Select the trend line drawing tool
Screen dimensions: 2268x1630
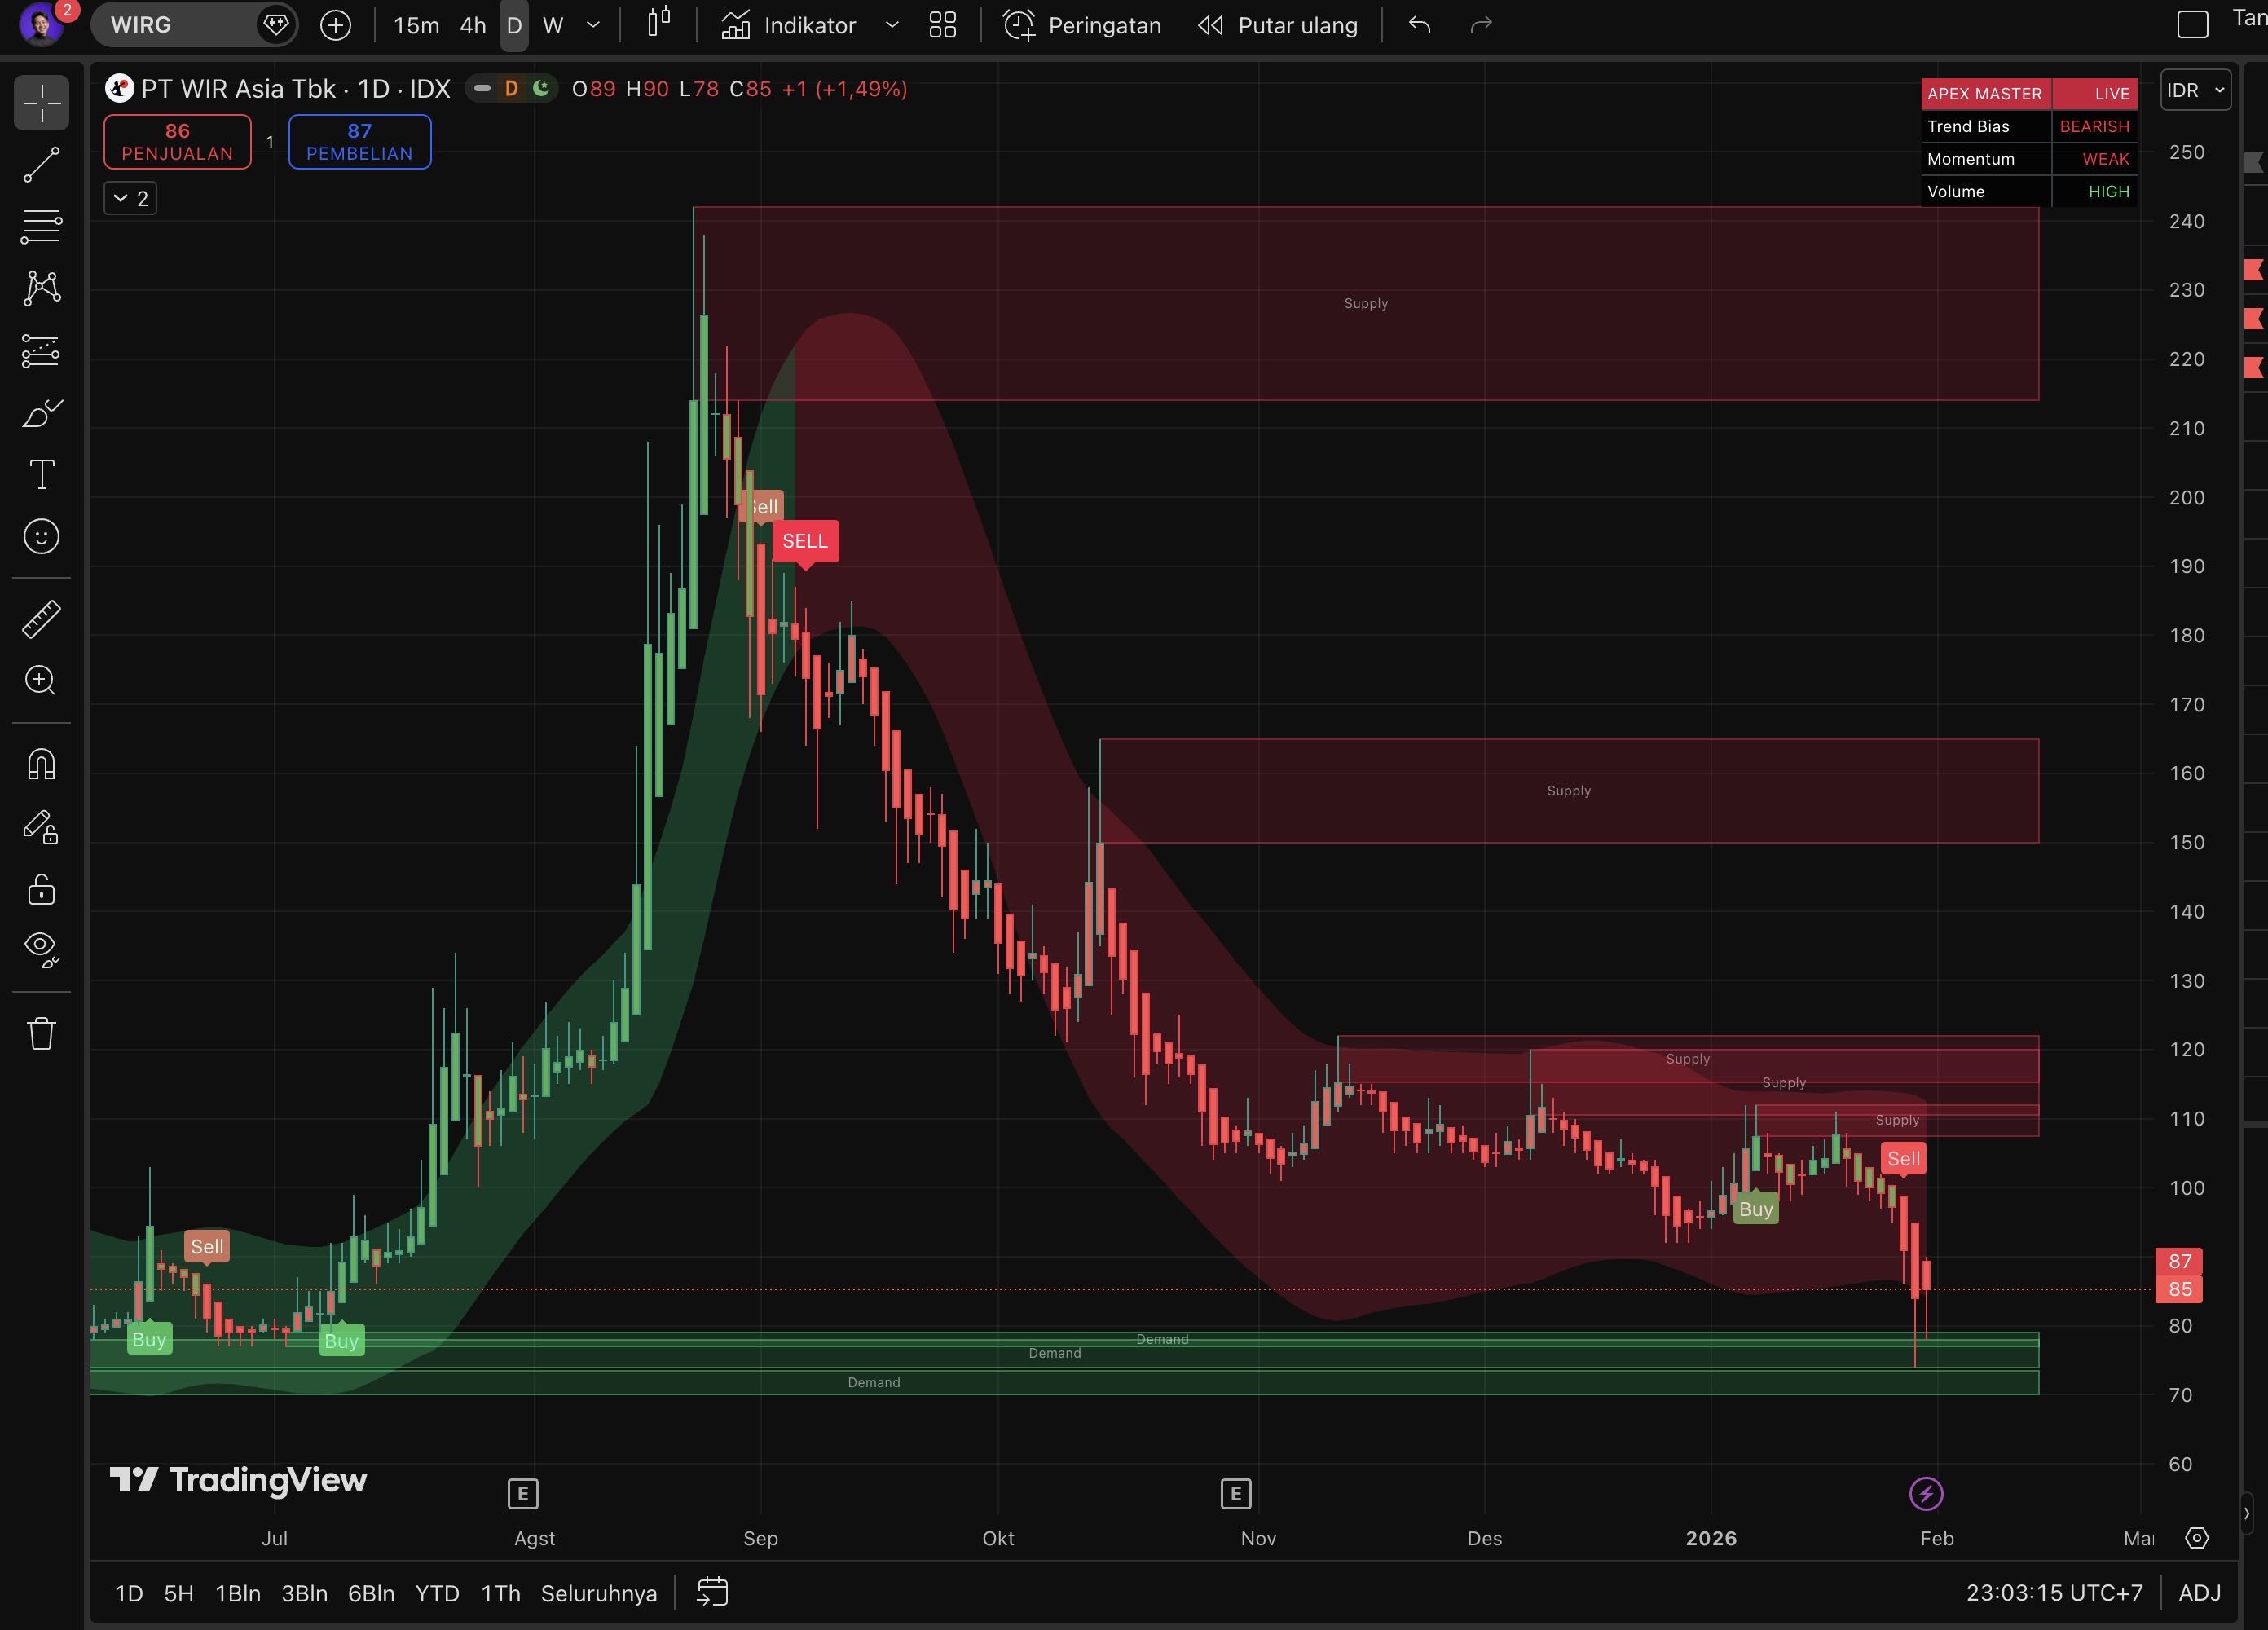(41, 165)
